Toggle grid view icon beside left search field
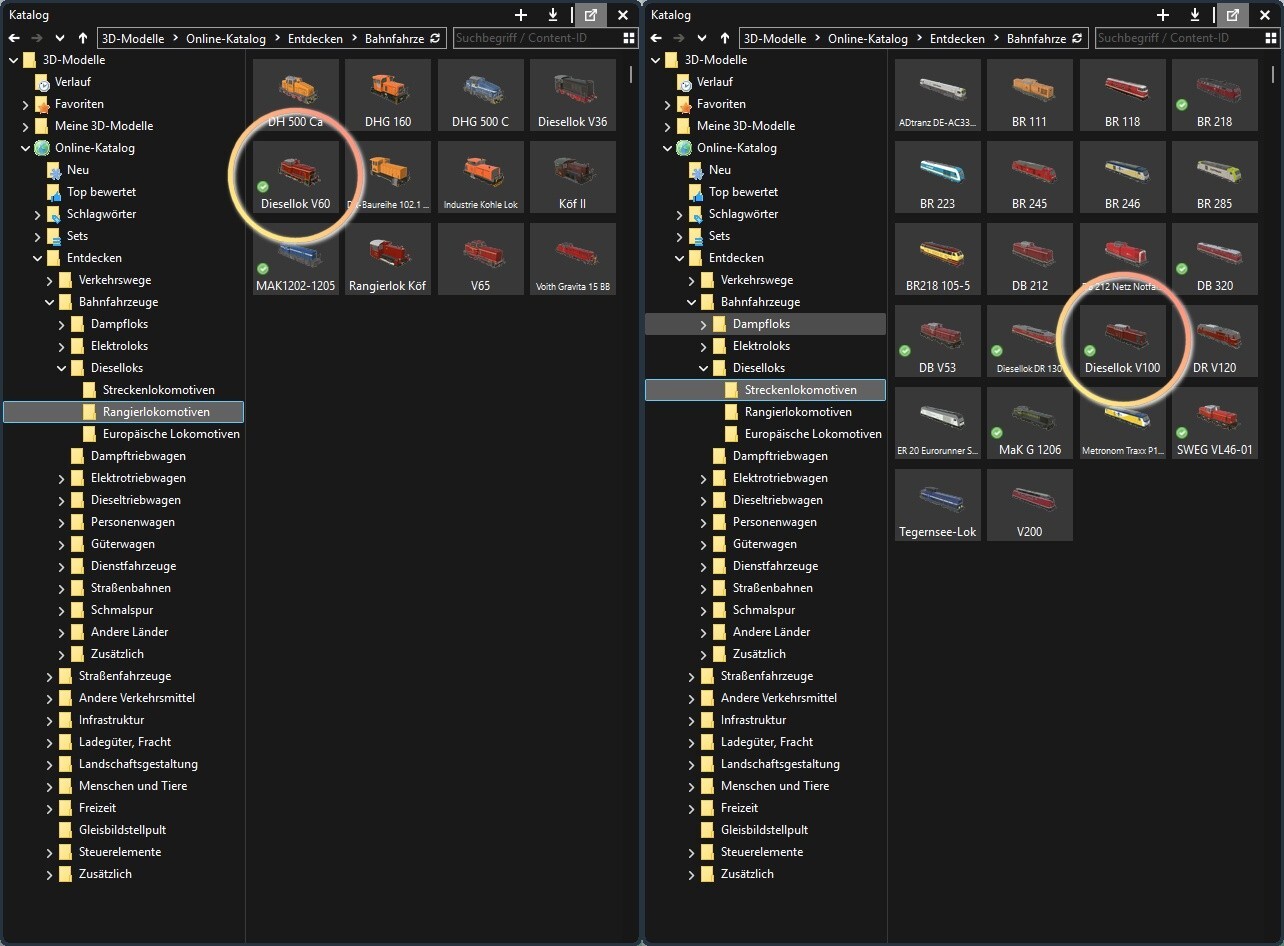Viewport: 1284px width, 946px height. coord(629,38)
